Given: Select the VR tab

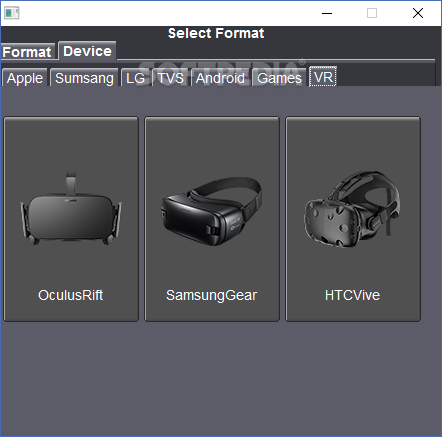Looking at the screenshot, I should pos(323,77).
